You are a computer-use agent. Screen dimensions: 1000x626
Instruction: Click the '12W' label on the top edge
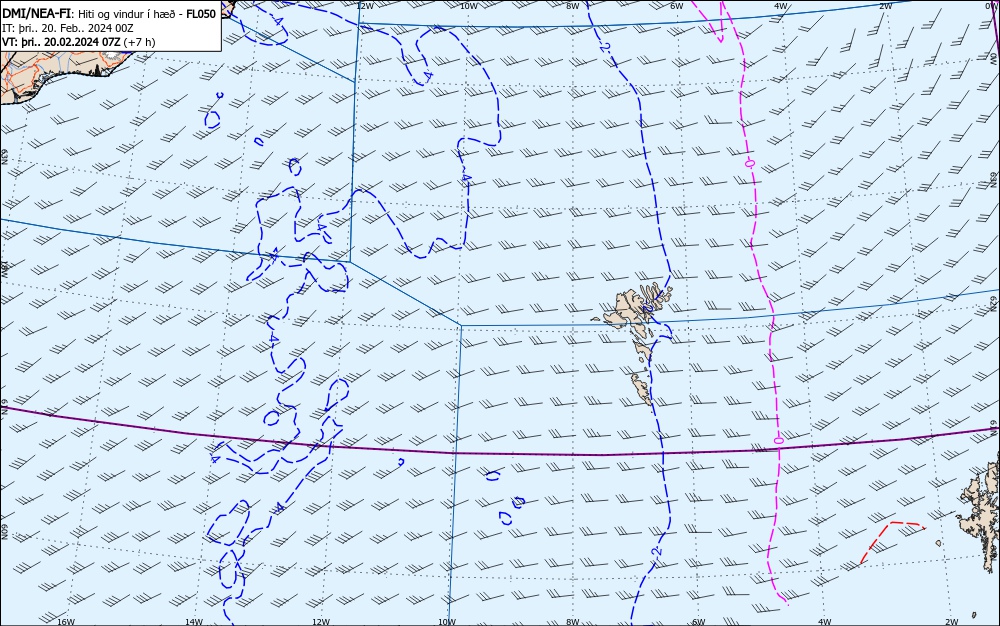[365, 6]
